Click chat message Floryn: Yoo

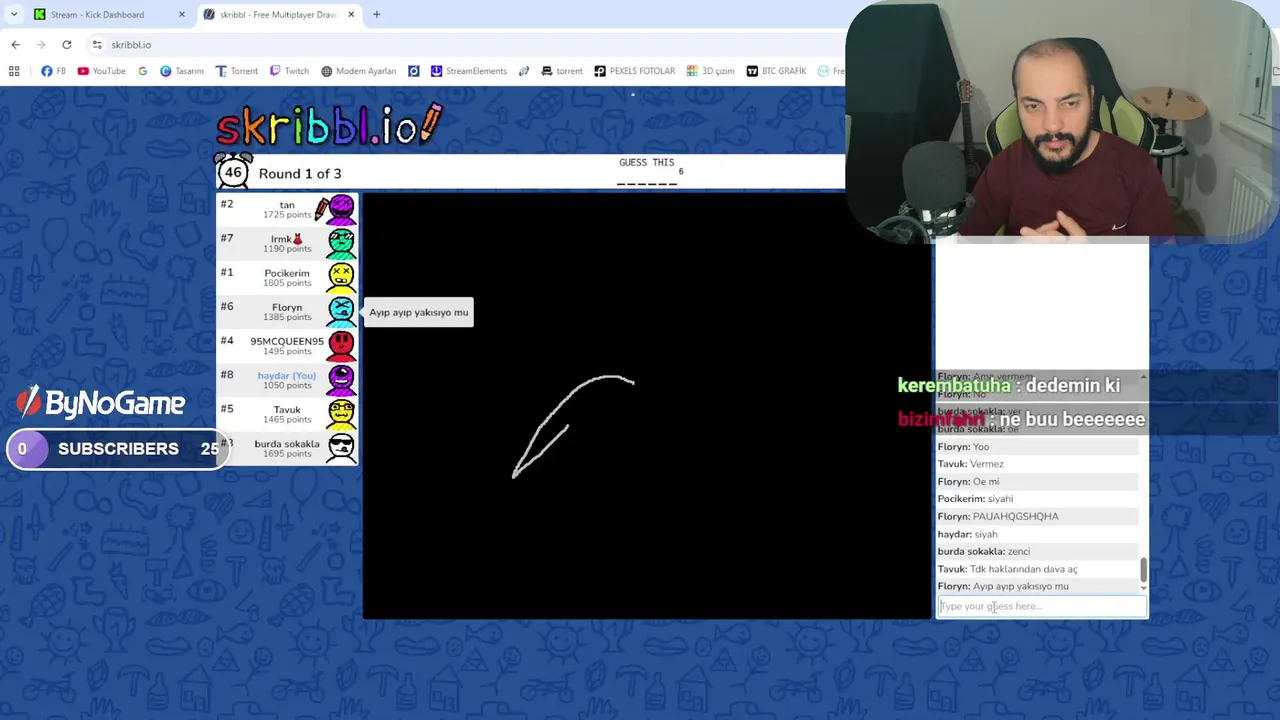[x=963, y=446]
